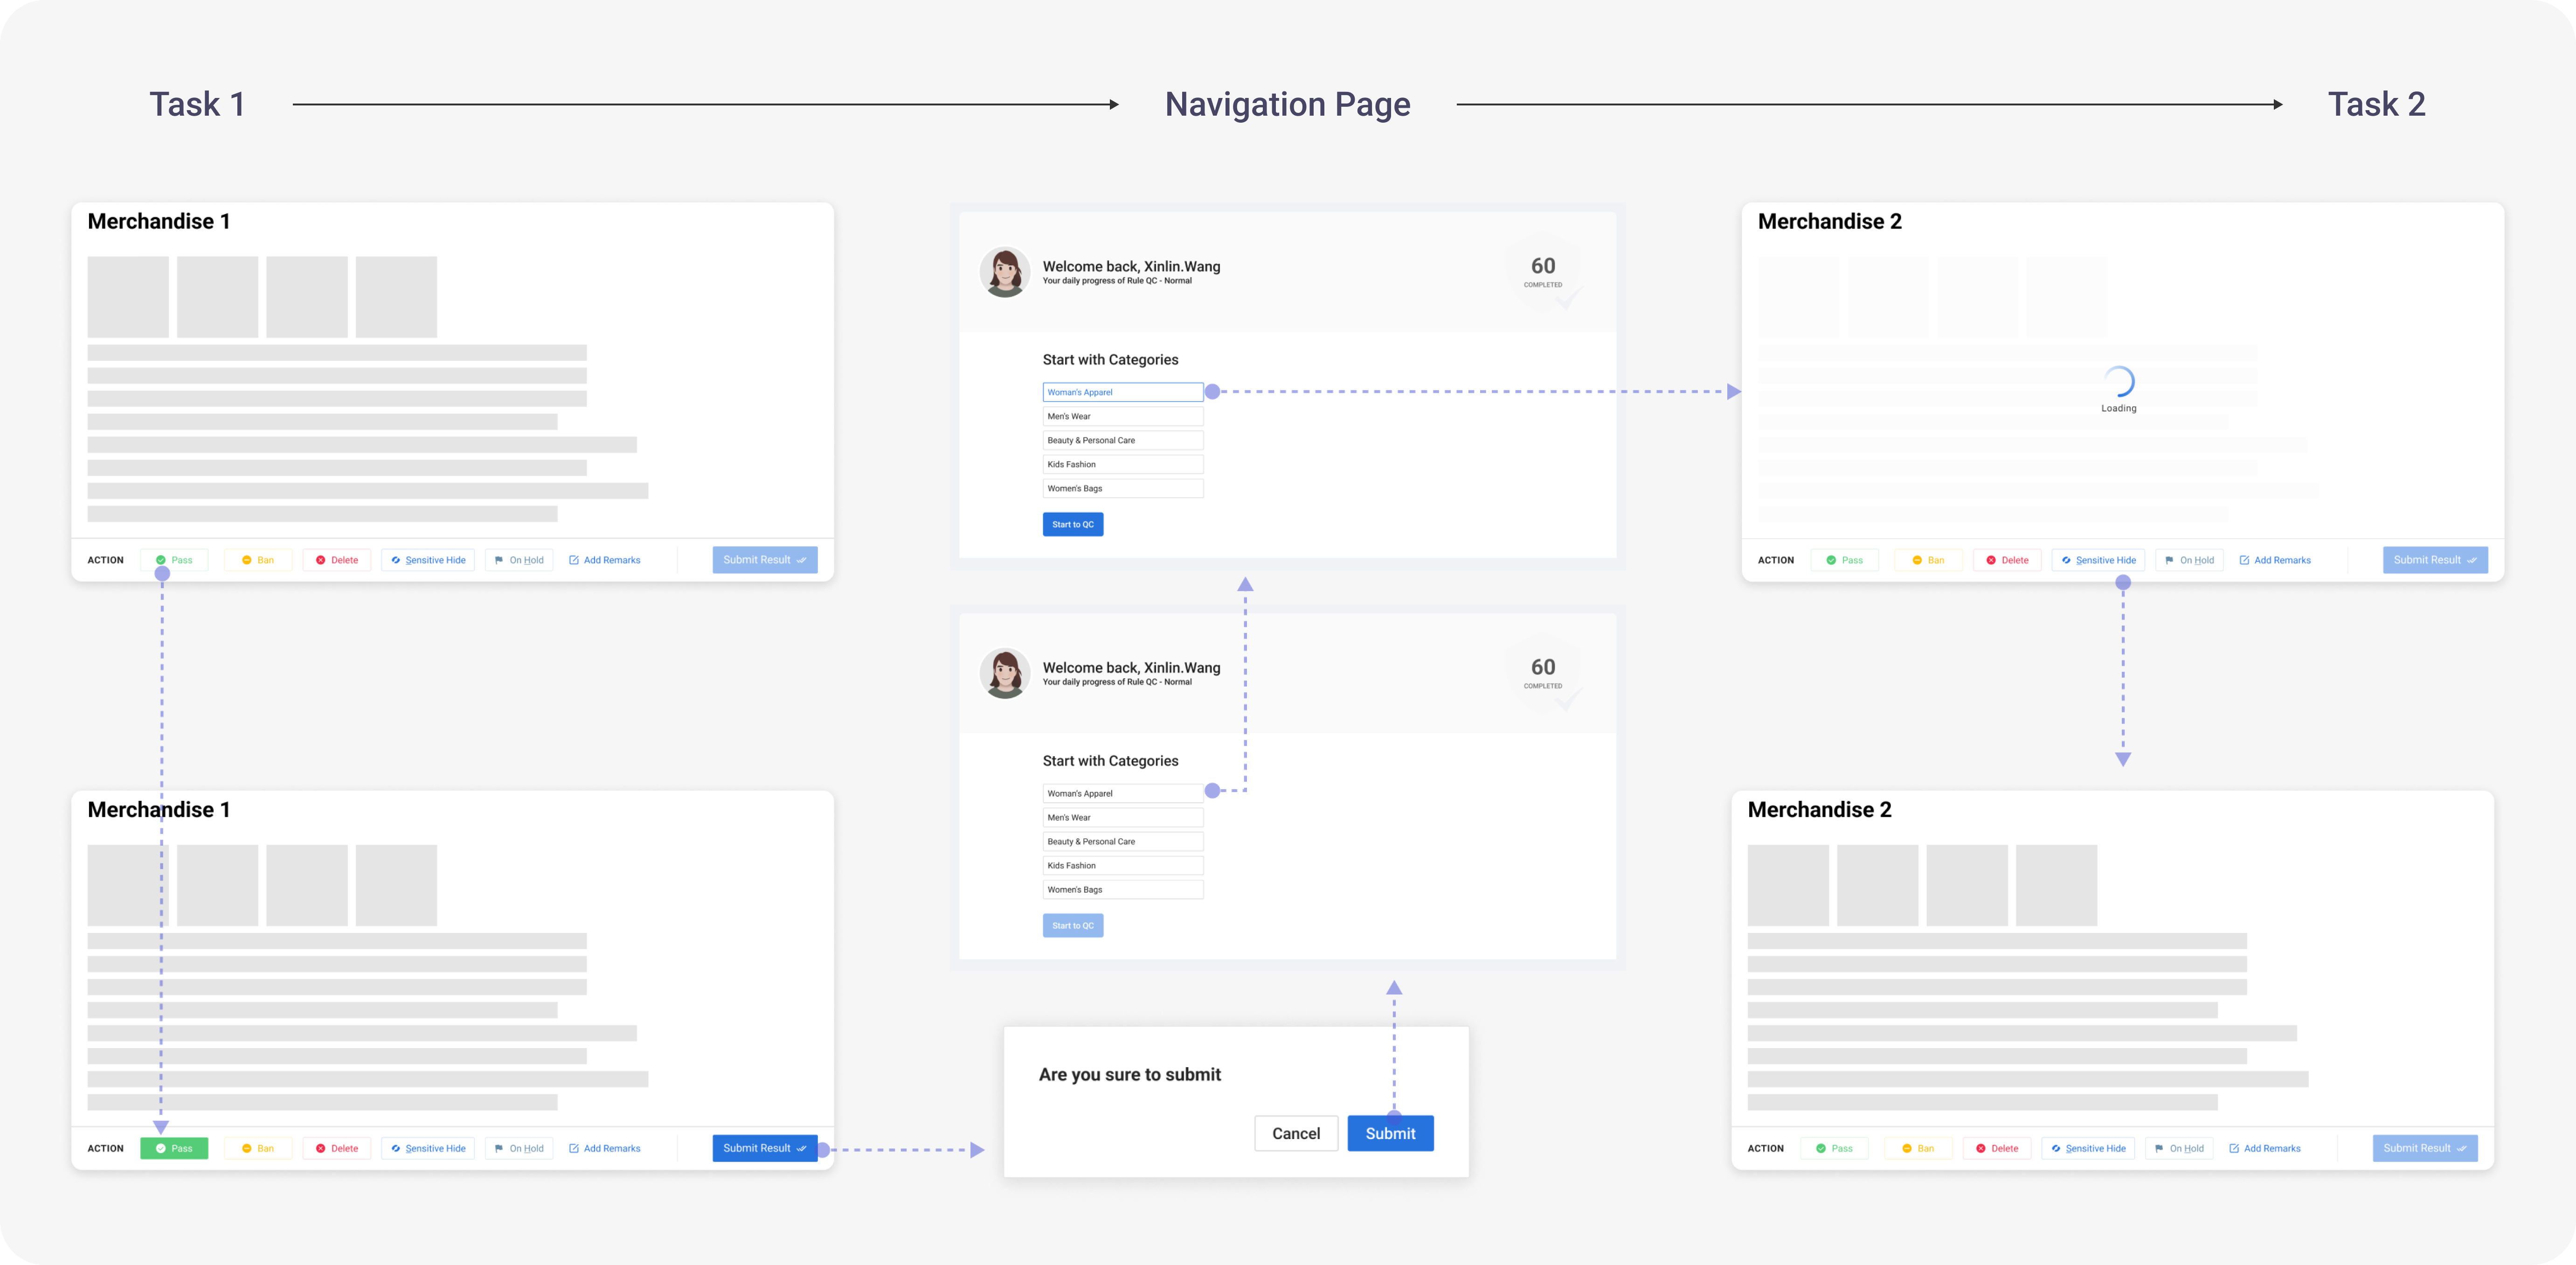Click Delete in loading Merchandise 2 panel
Screen dimensions: 2576x1265
[2008, 560]
